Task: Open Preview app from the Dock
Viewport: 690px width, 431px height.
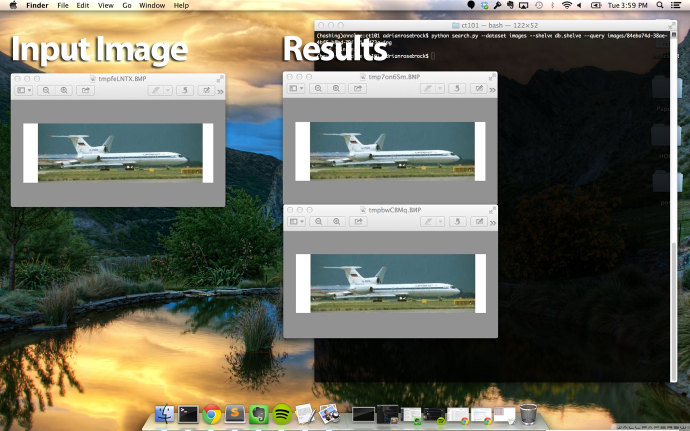Action: tap(329, 414)
